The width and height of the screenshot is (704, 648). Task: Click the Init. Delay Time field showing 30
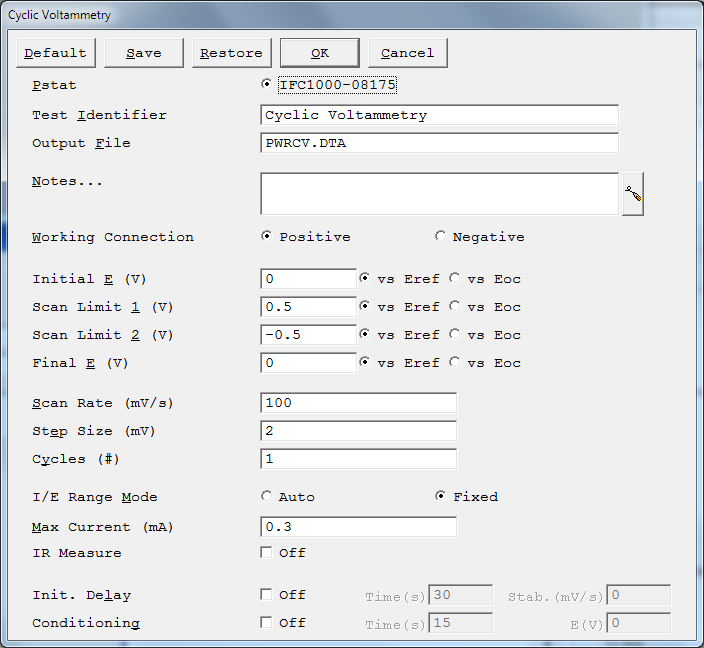click(461, 595)
